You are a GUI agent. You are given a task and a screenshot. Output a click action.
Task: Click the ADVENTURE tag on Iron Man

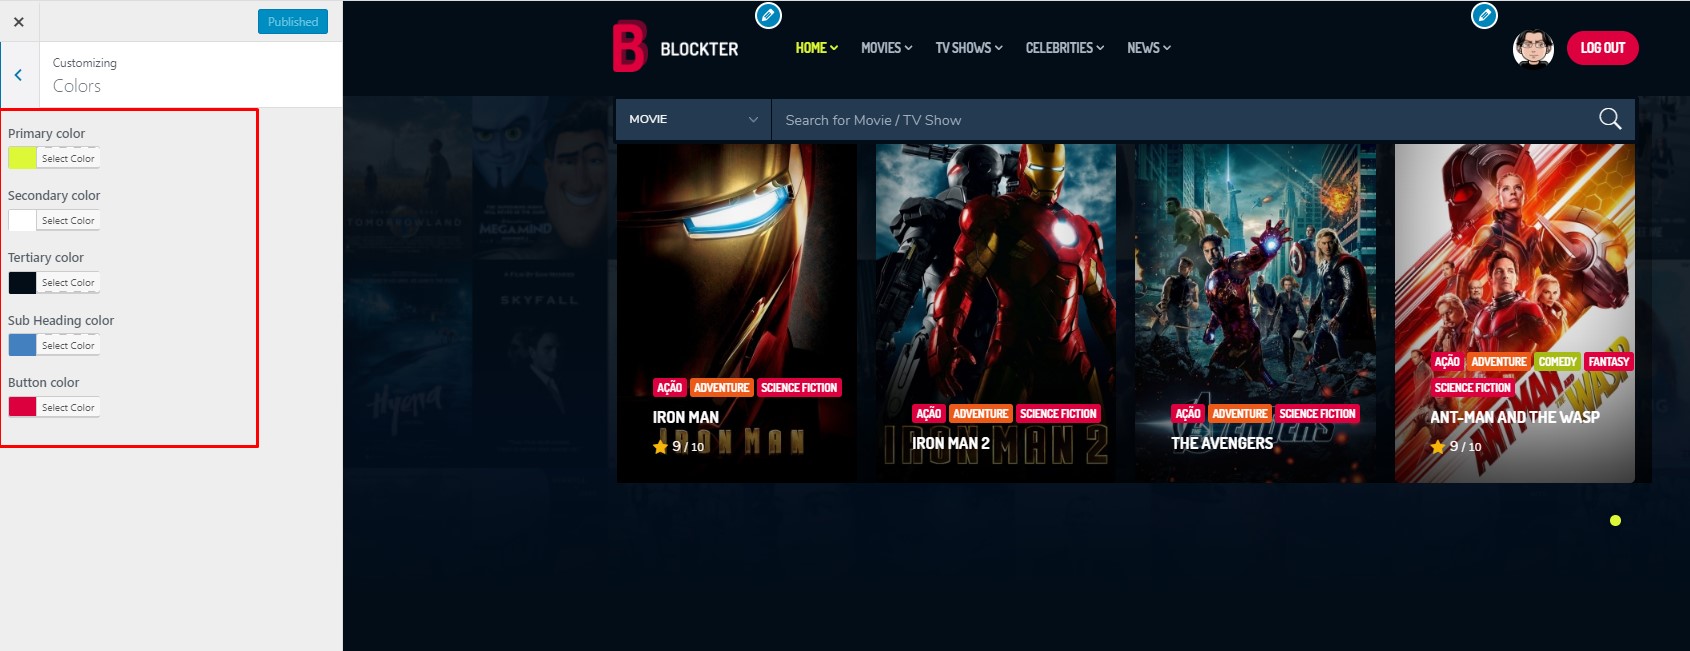[x=721, y=388]
